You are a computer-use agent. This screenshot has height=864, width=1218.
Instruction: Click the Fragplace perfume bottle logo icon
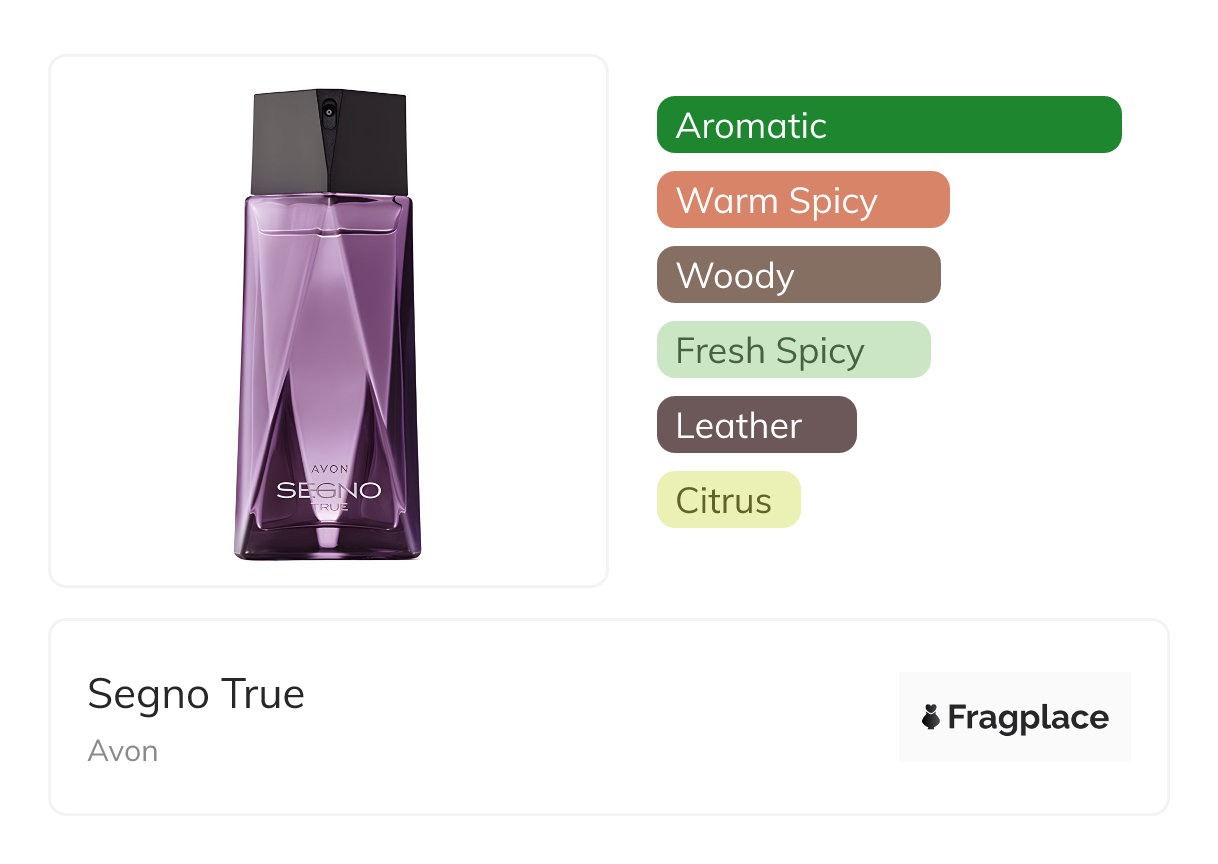tap(931, 717)
